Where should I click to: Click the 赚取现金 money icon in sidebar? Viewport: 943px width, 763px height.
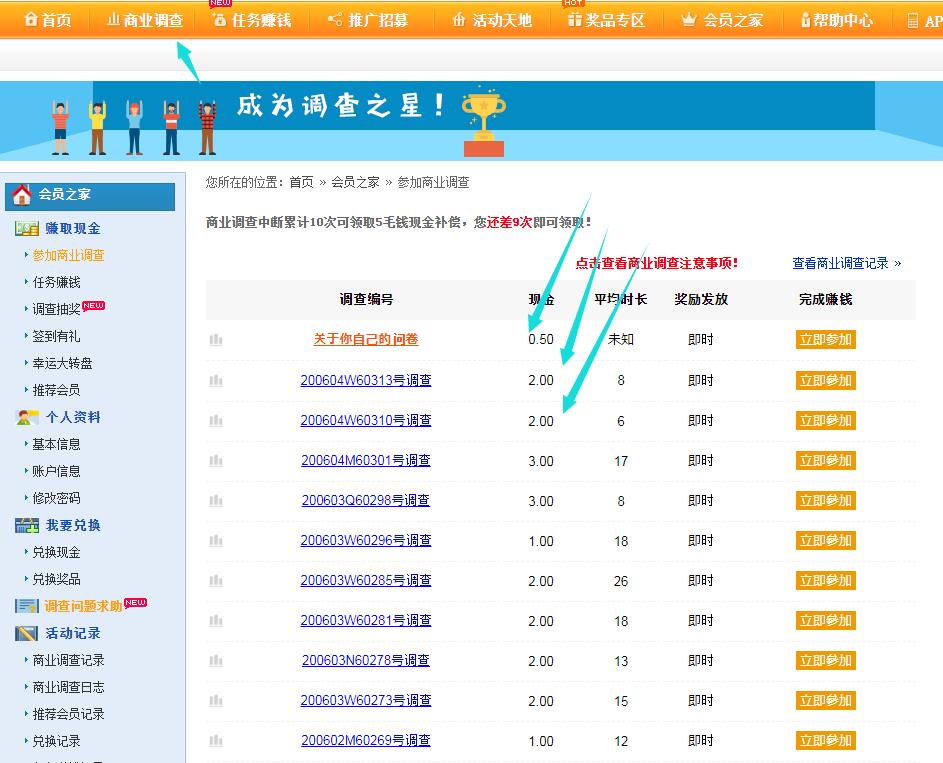point(27,229)
